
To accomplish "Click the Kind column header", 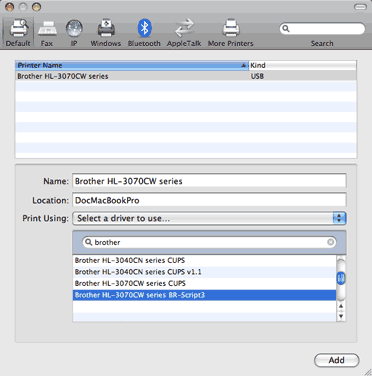I will coord(303,65).
